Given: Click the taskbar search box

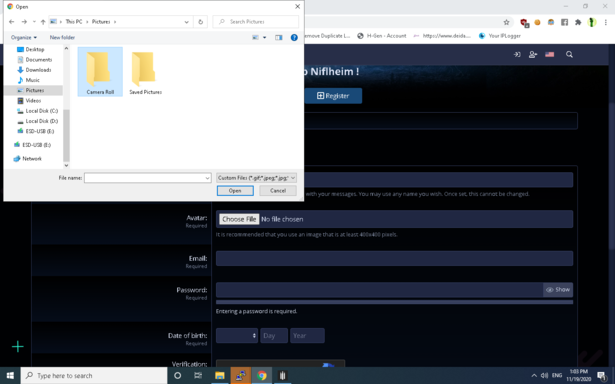Looking at the screenshot, I should click(94, 376).
